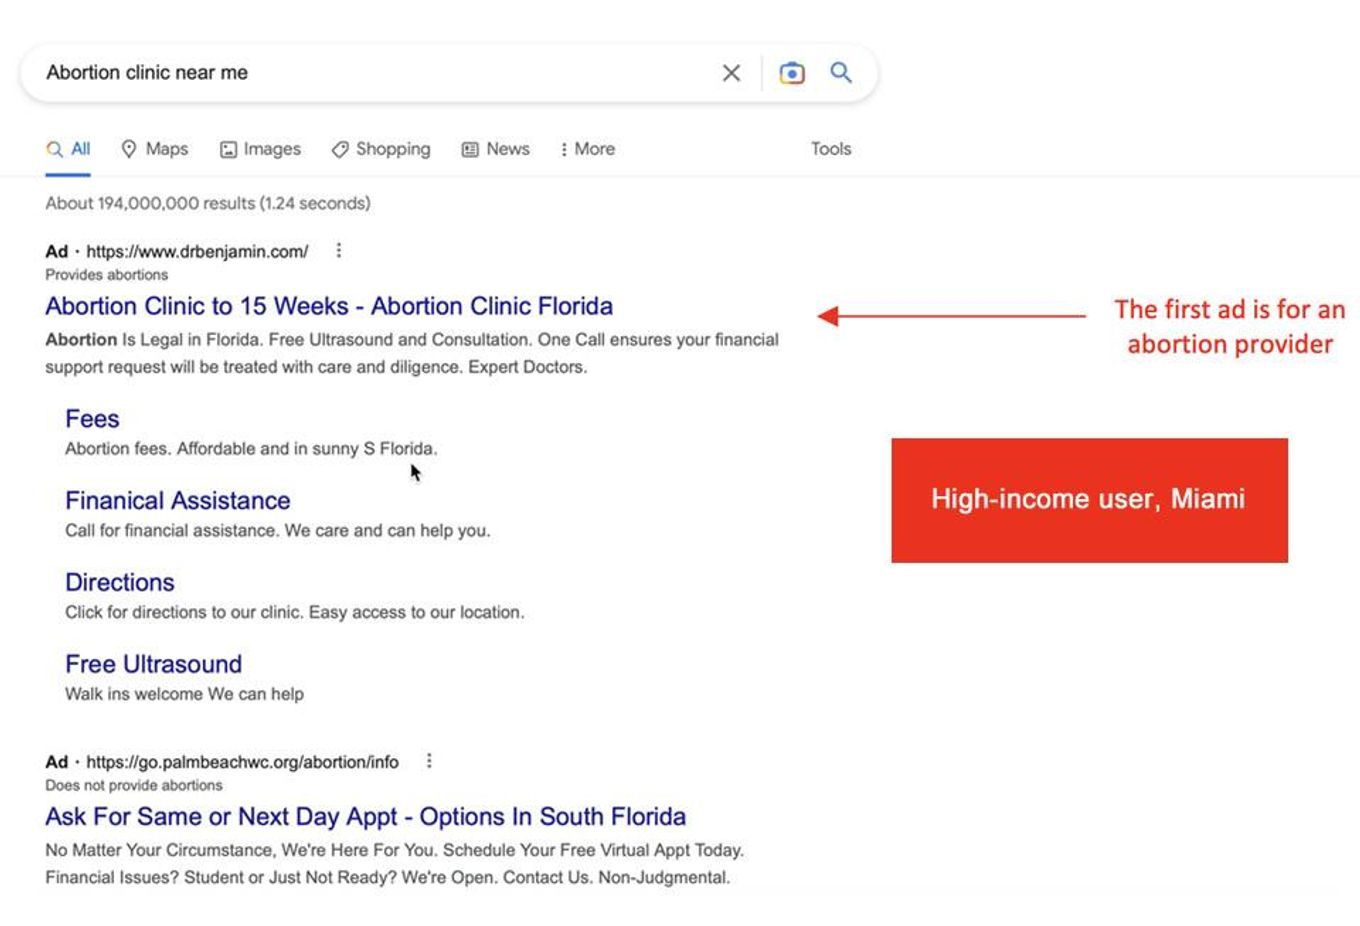Open the three-dot menu beside the drbenjamin.com ad

[x=339, y=250]
